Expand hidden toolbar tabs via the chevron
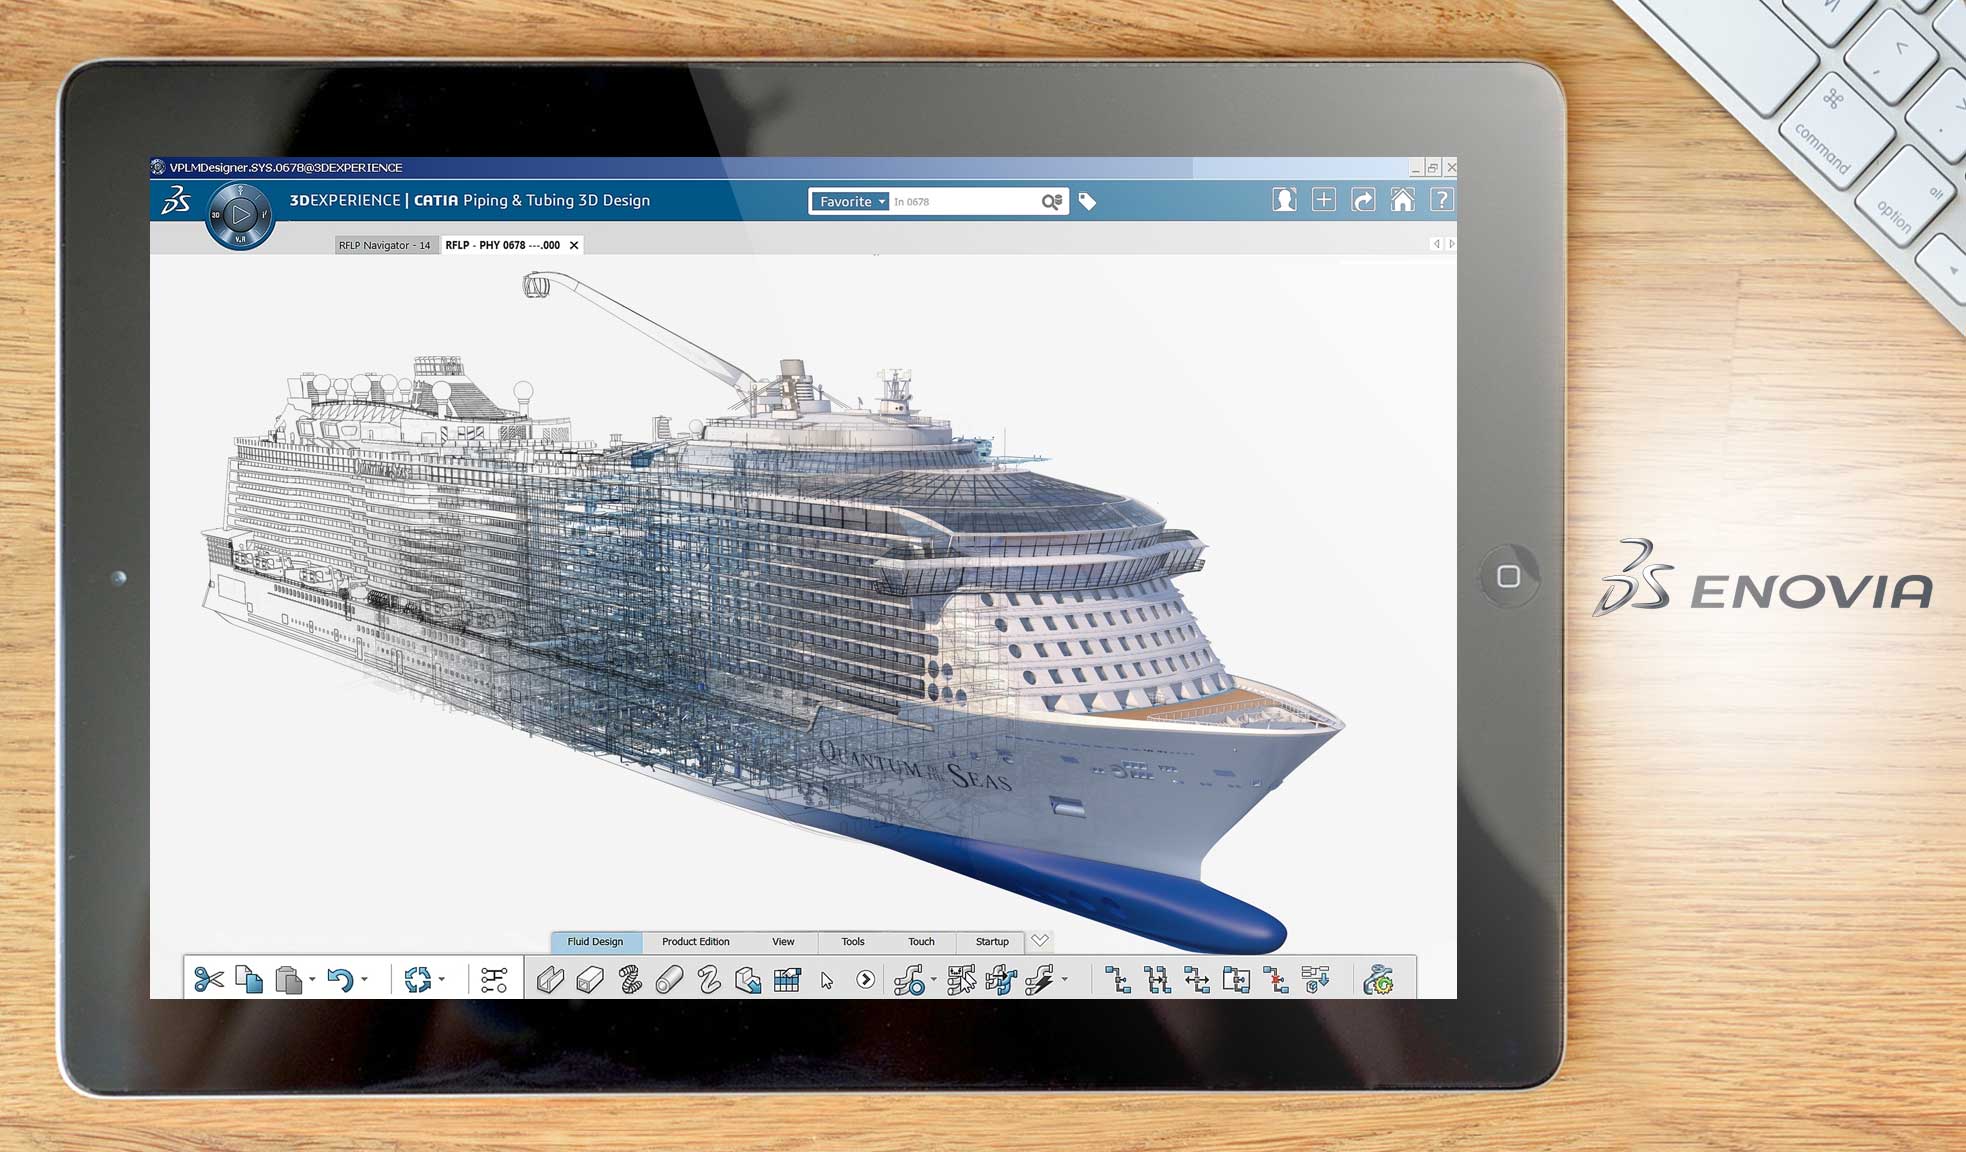Viewport: 1966px width, 1152px height. click(1039, 940)
